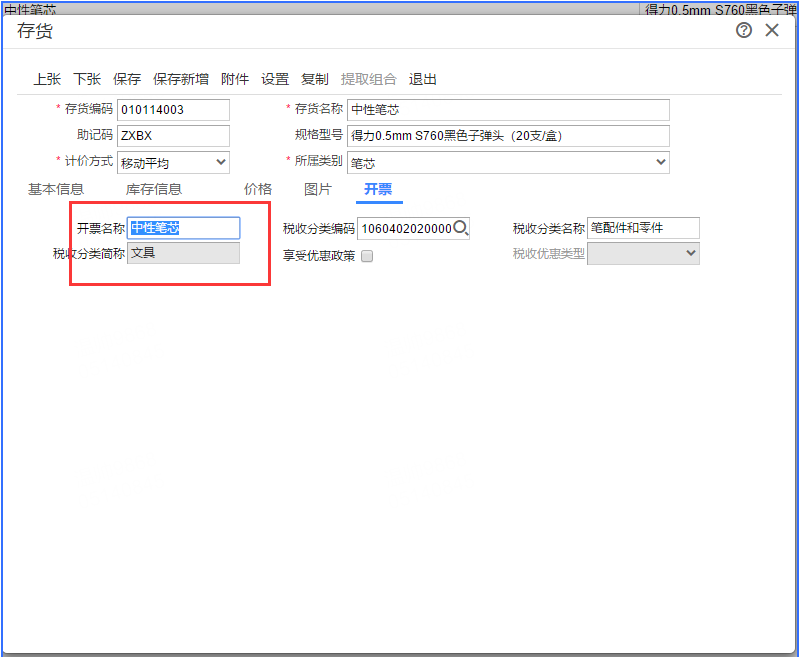Viewport: 799px width, 657px height.
Task: Click 保存新增 toolbar button
Action: 181,79
